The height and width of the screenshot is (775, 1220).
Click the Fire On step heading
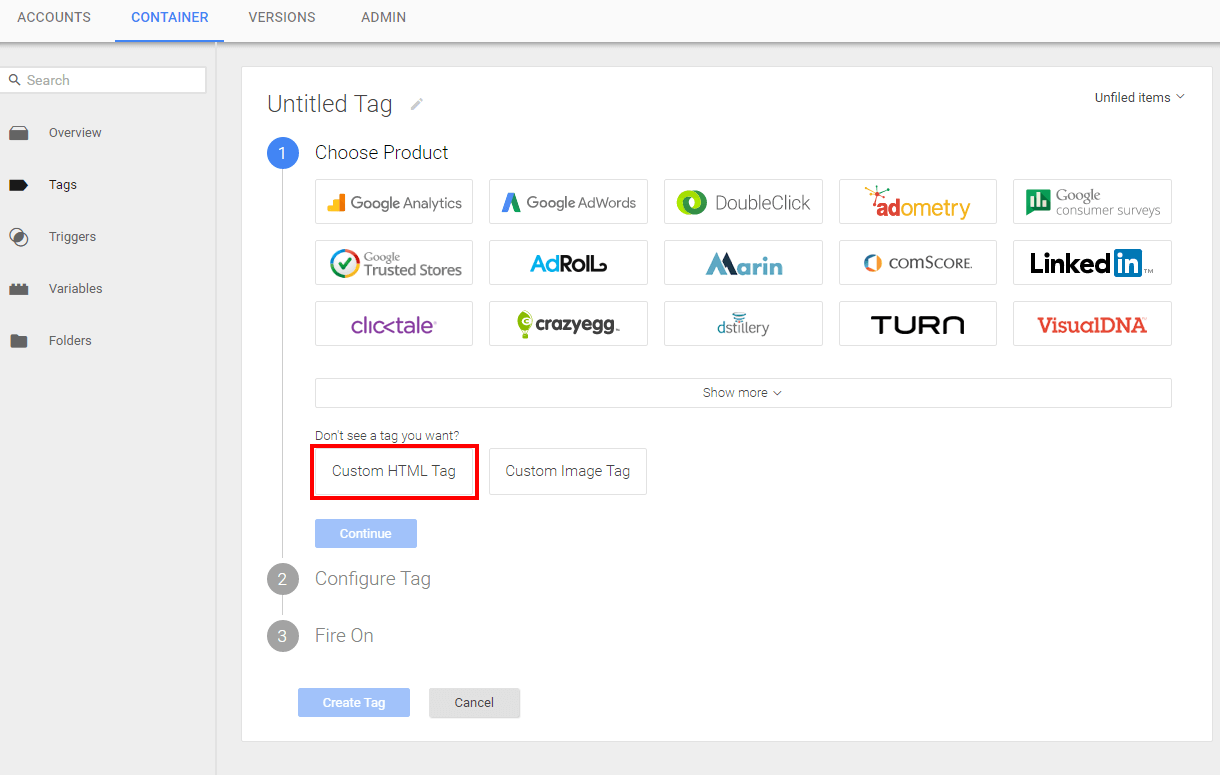click(344, 636)
